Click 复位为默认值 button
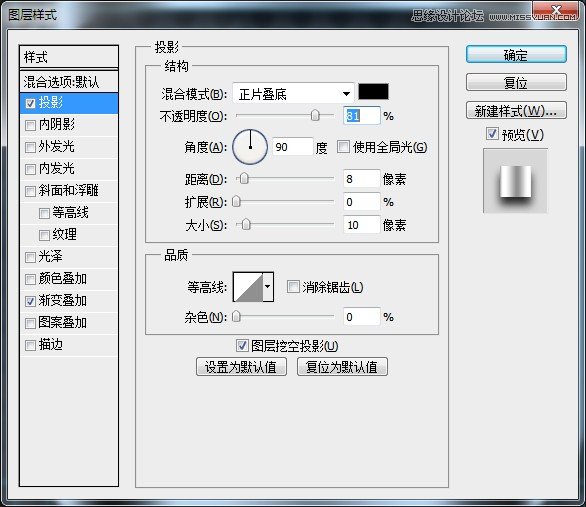The width and height of the screenshot is (586, 507). [x=342, y=367]
